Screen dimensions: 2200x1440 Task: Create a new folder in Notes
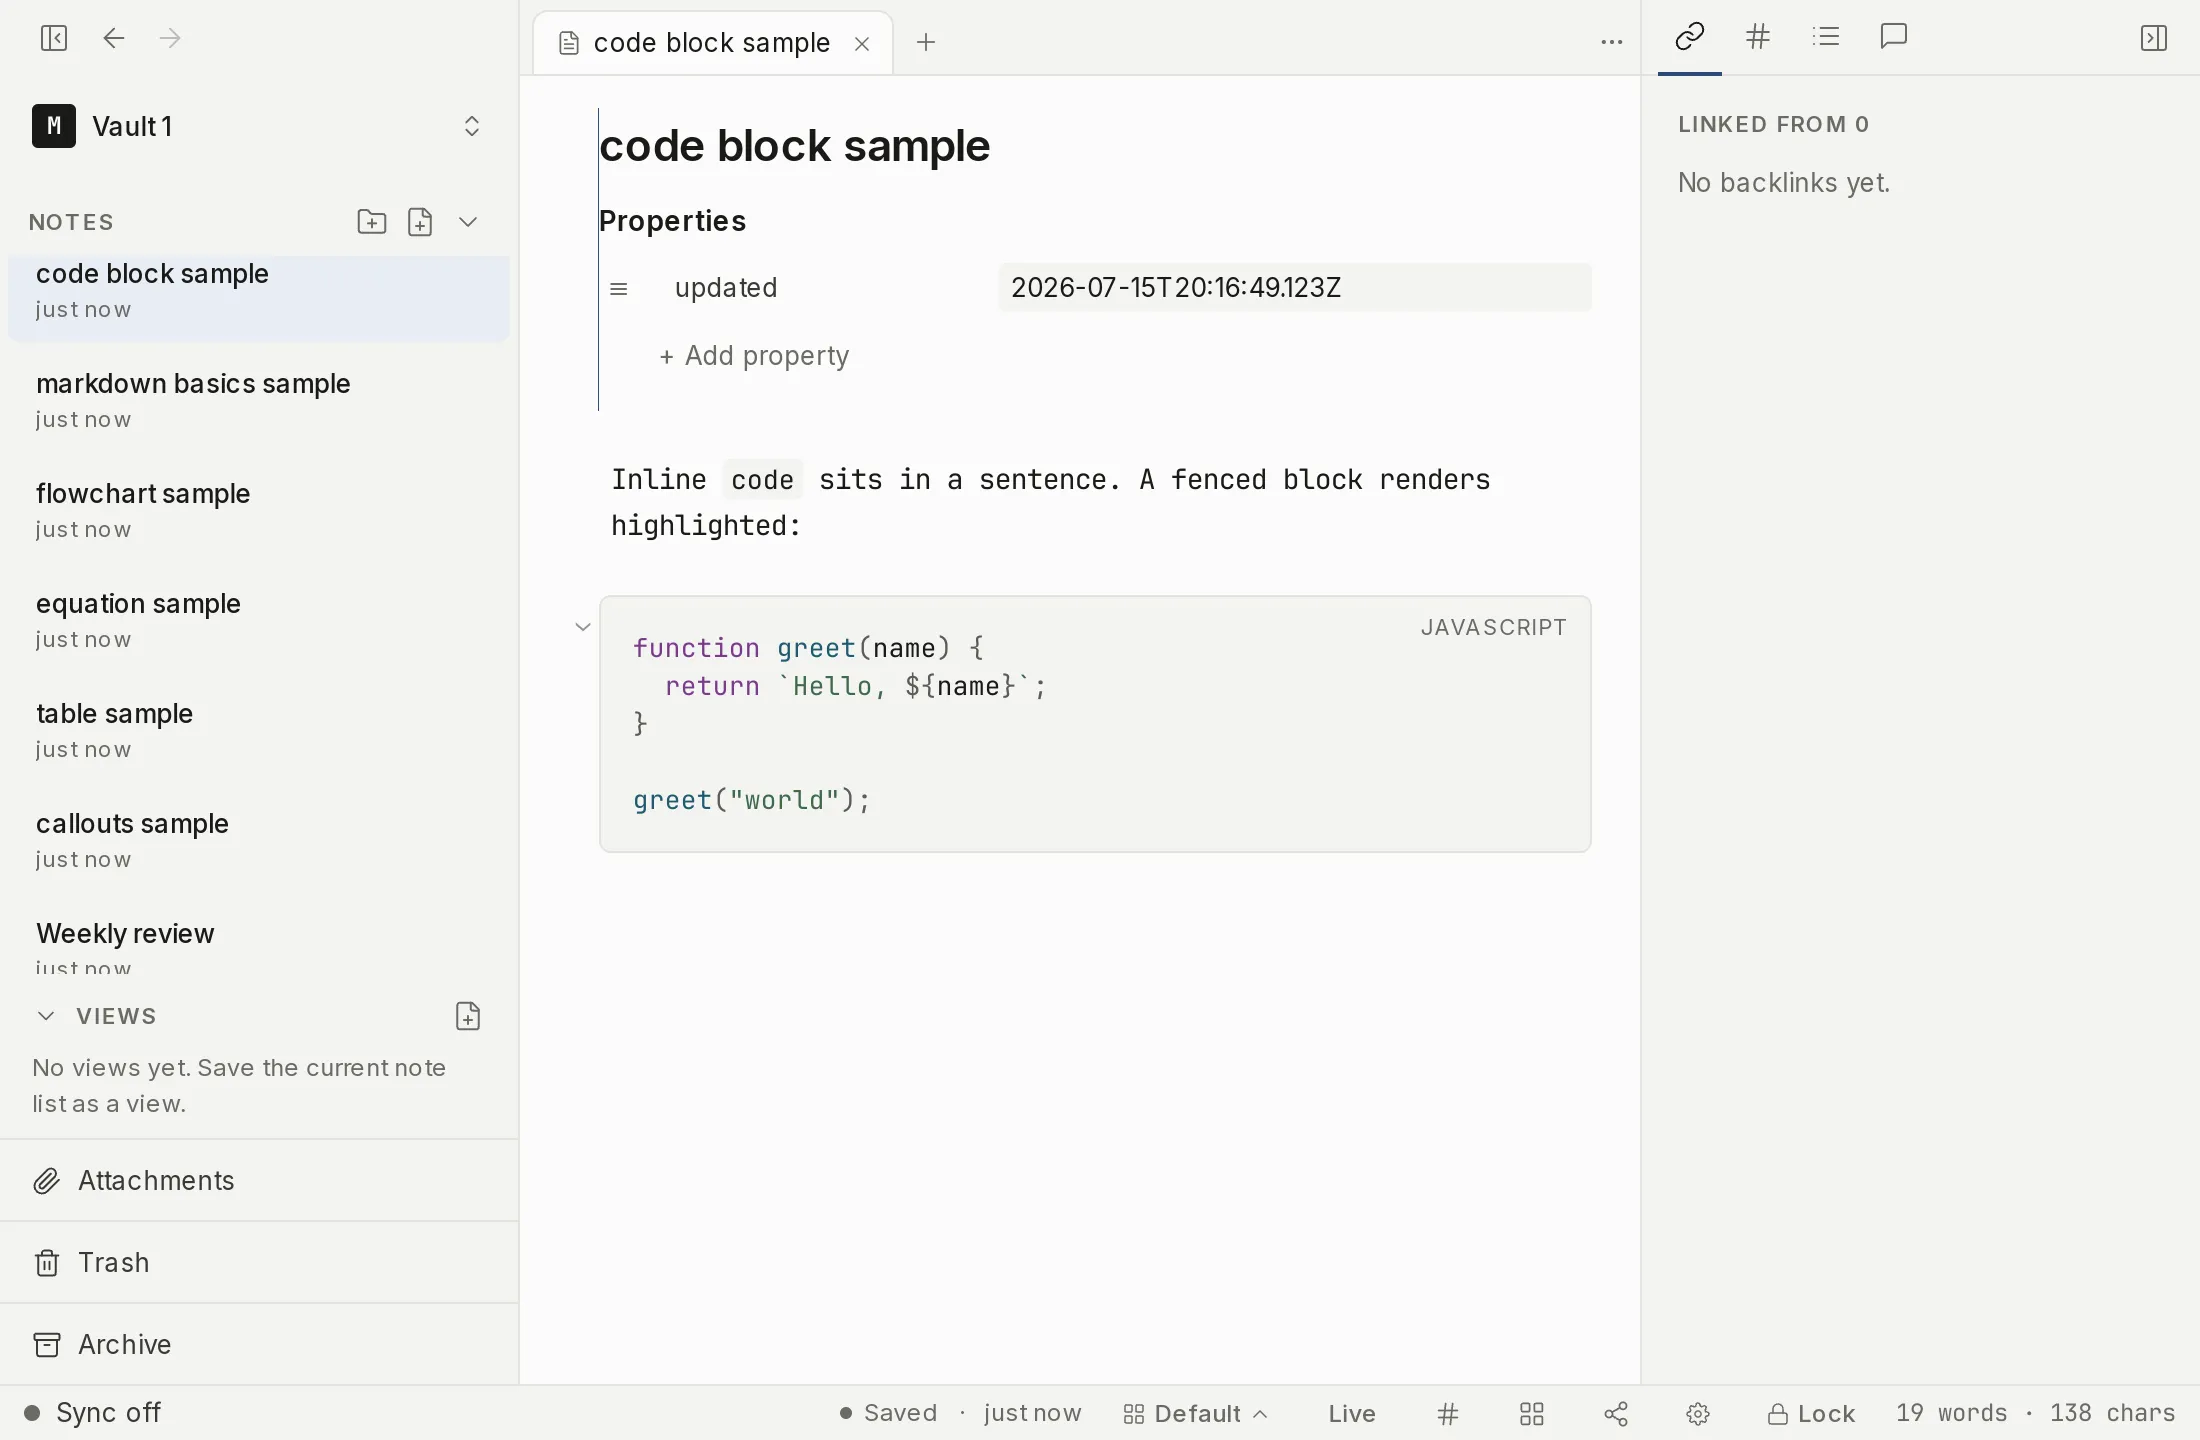pos(372,221)
